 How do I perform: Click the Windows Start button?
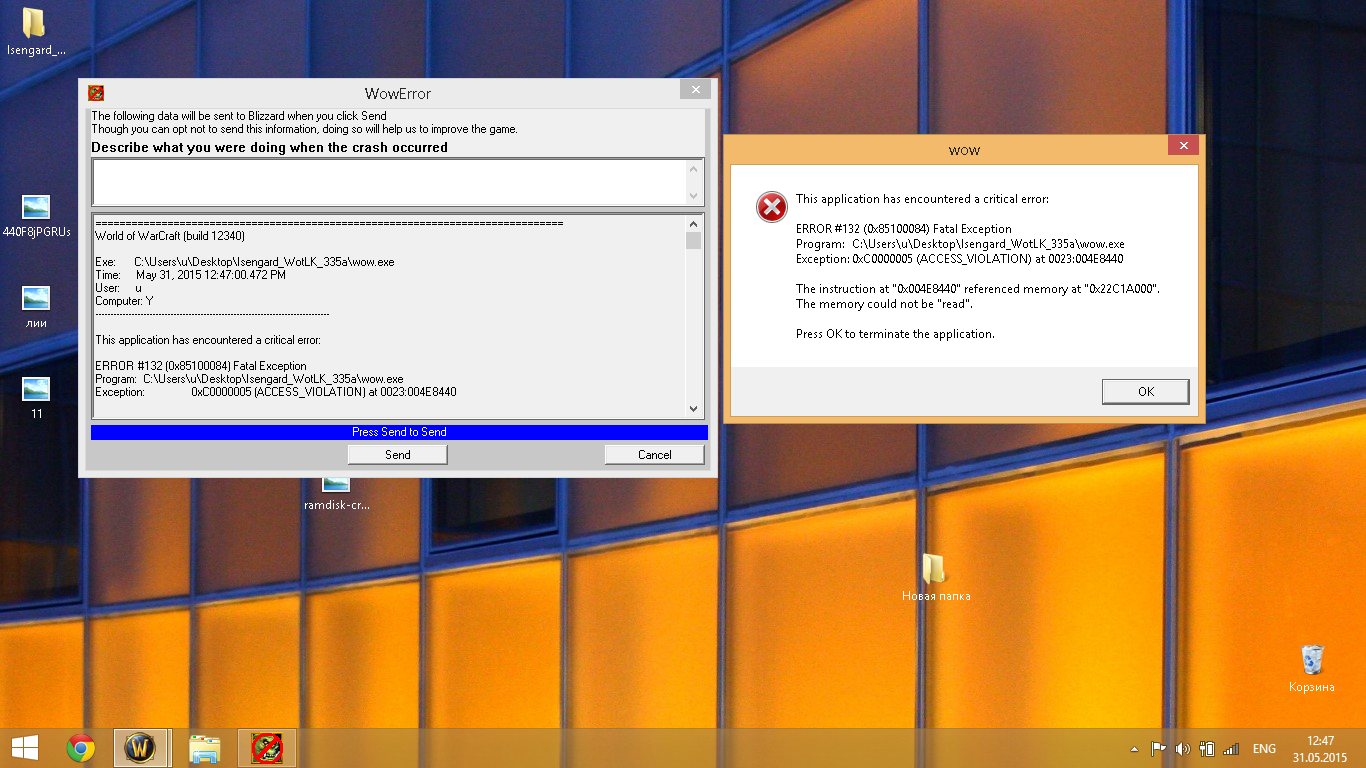click(24, 748)
